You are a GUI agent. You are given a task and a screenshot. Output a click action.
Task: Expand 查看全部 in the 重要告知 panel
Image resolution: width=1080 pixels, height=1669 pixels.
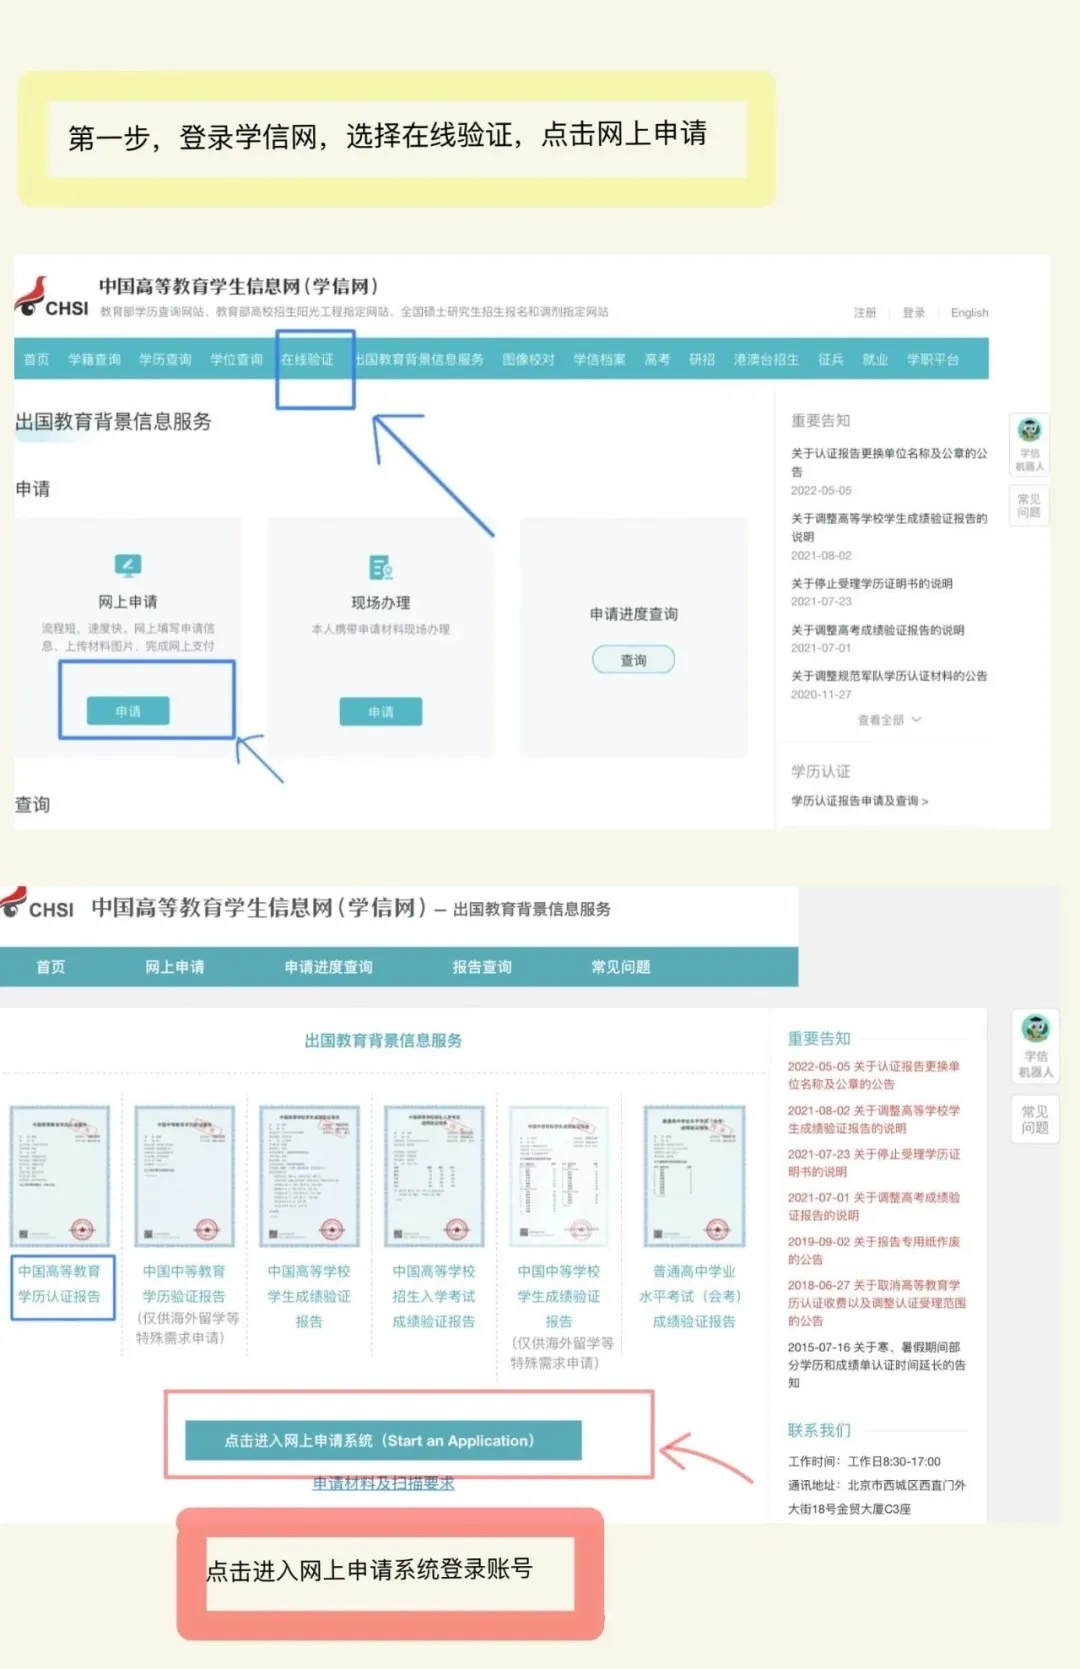coord(889,720)
